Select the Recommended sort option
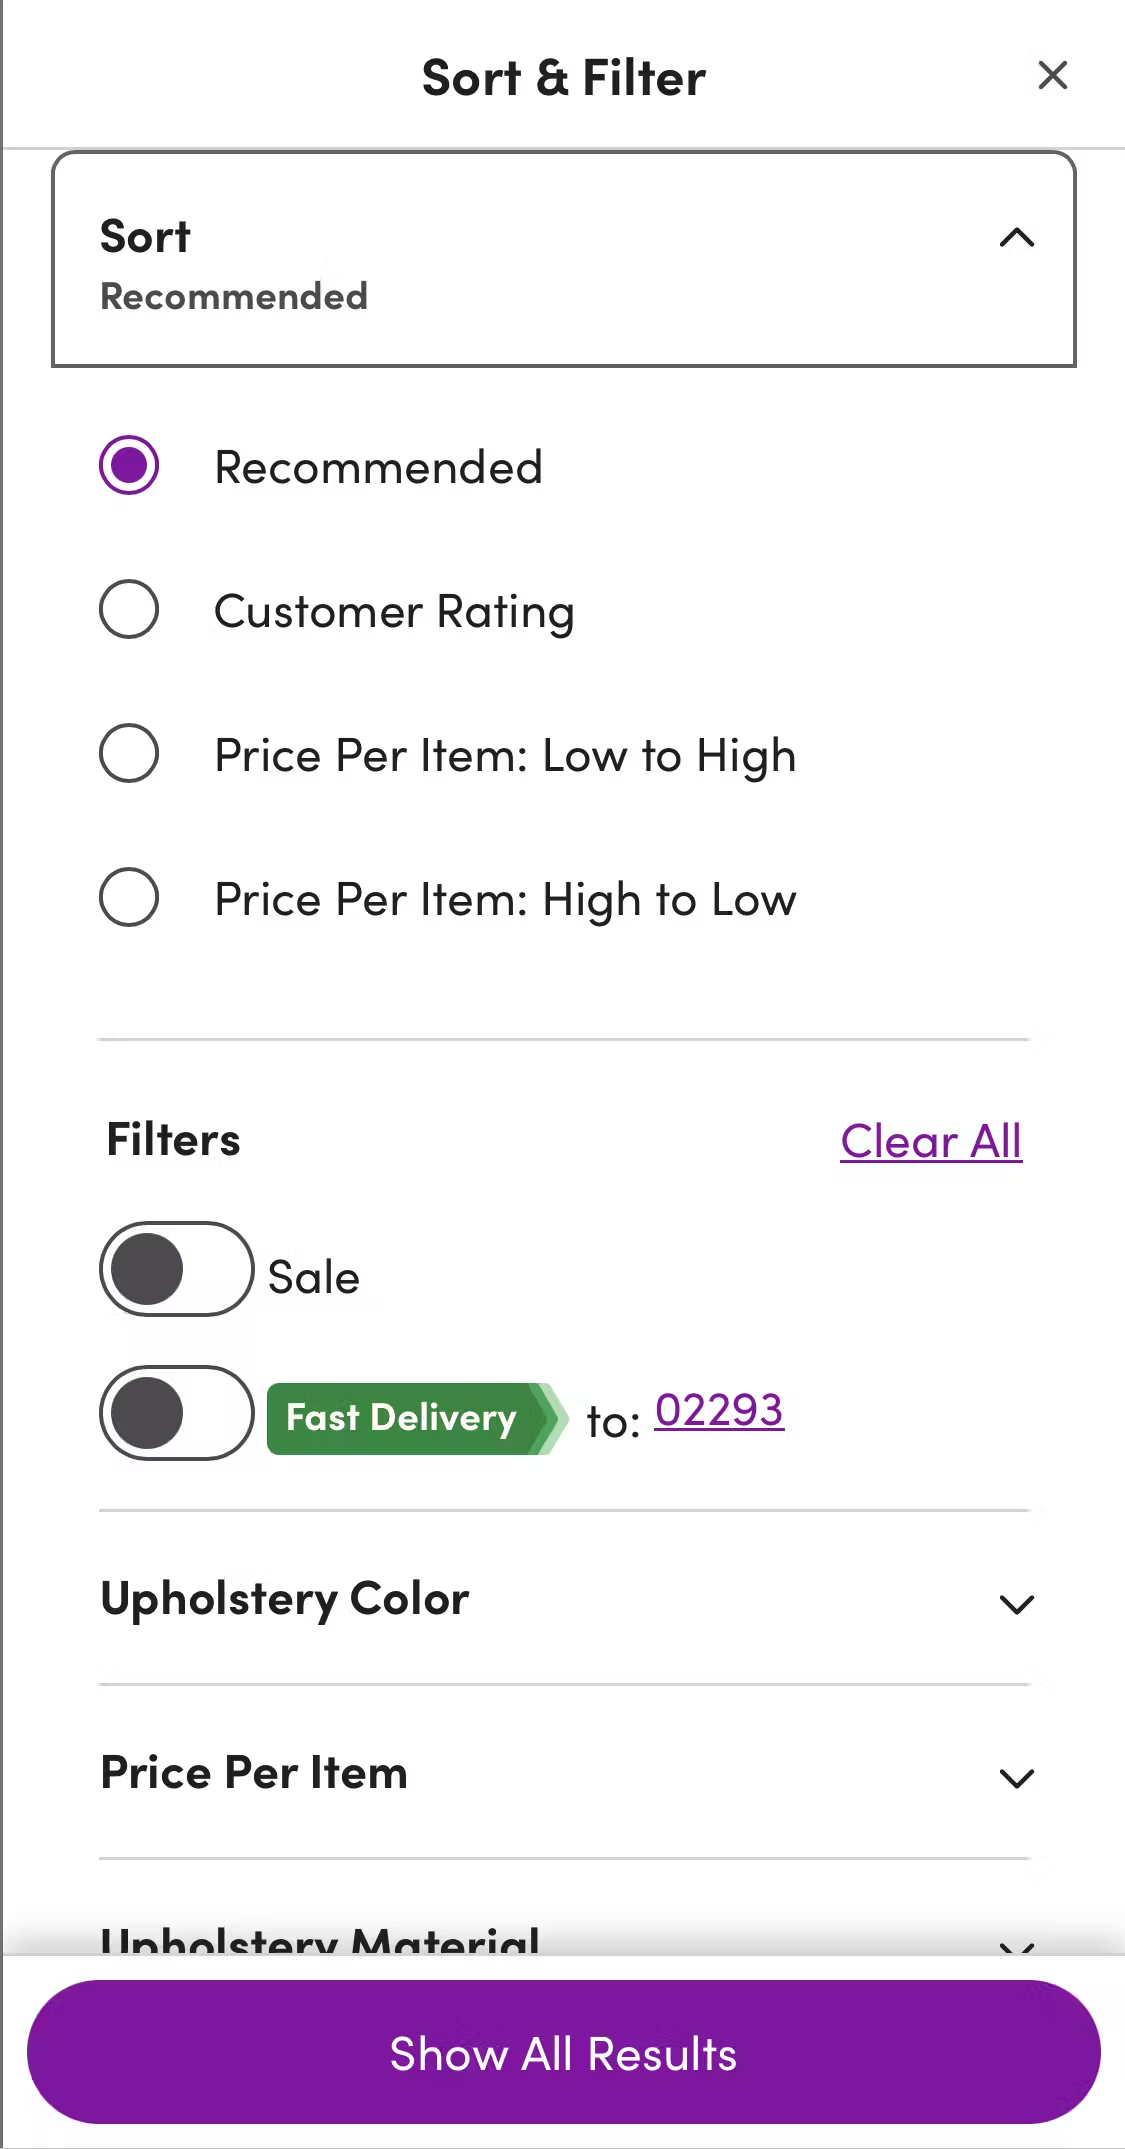The image size is (1125, 2149). 127,464
